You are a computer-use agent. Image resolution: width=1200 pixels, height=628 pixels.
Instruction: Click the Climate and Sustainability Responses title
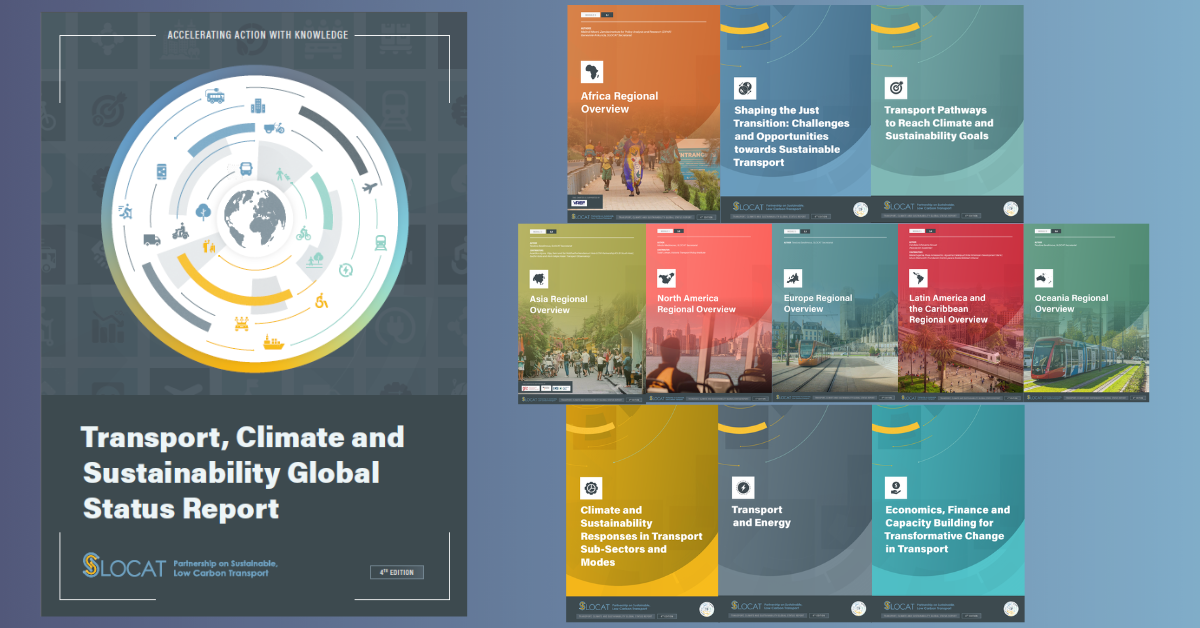click(x=641, y=536)
